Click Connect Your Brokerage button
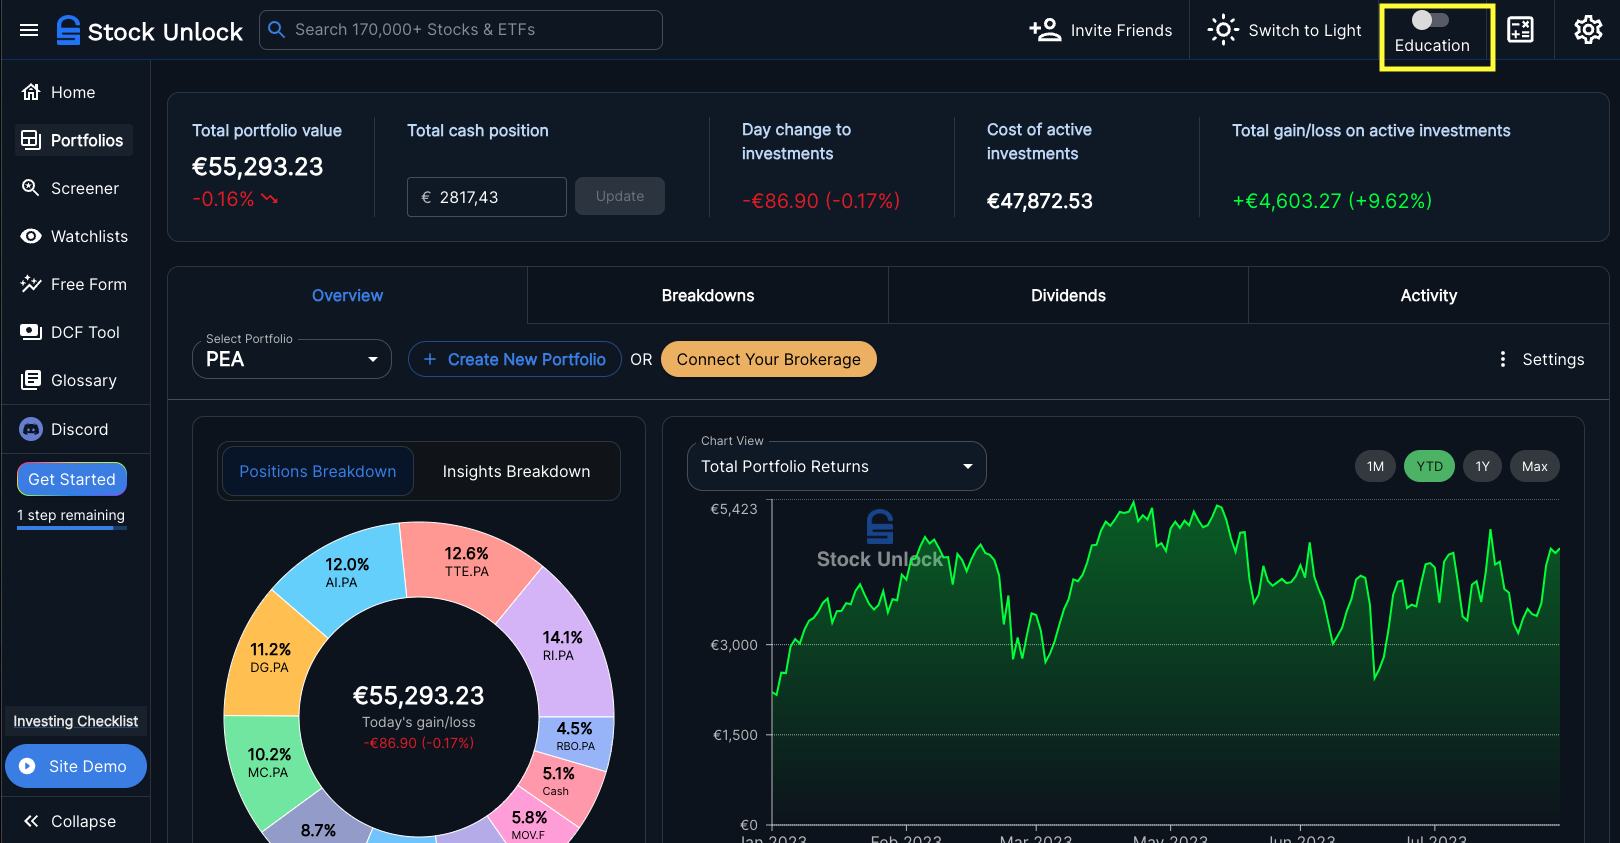 point(769,359)
